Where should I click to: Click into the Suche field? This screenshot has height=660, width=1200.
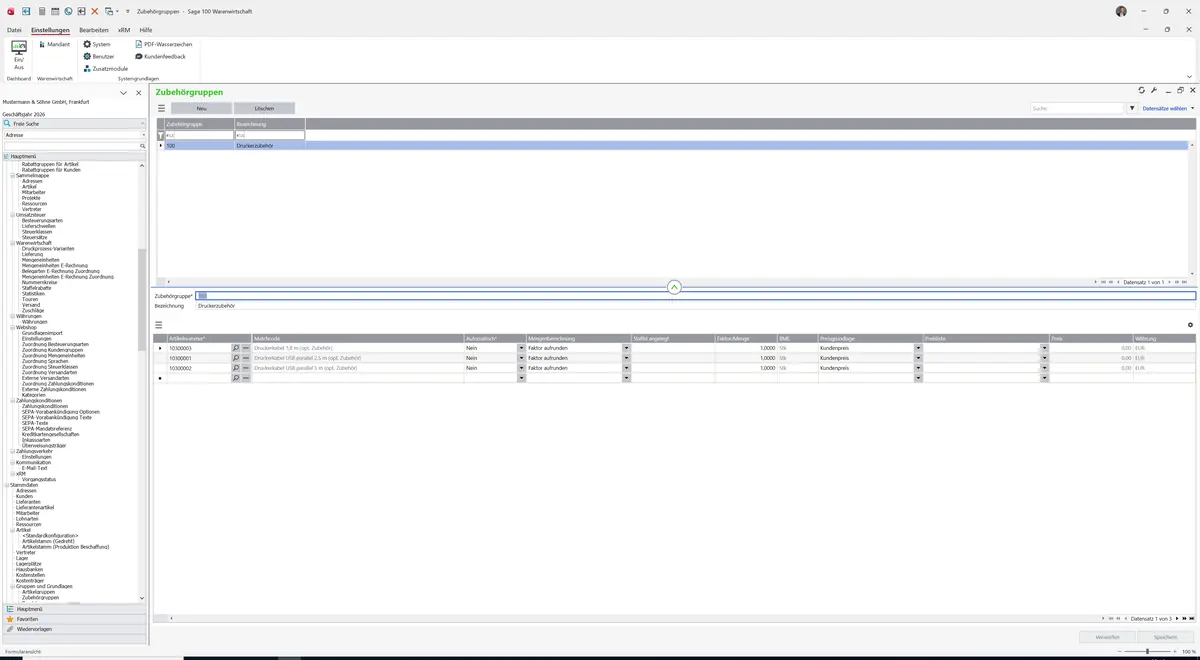coord(1078,108)
